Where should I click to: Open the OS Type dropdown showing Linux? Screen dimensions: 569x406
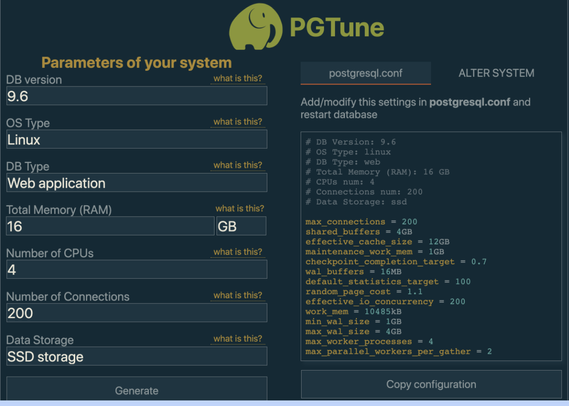click(x=137, y=140)
